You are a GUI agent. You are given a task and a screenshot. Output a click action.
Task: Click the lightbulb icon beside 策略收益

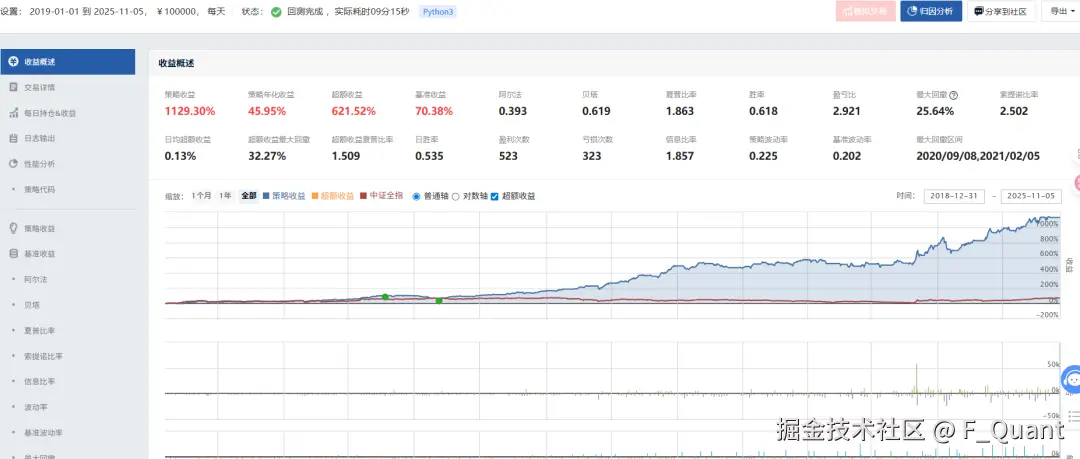click(13, 228)
